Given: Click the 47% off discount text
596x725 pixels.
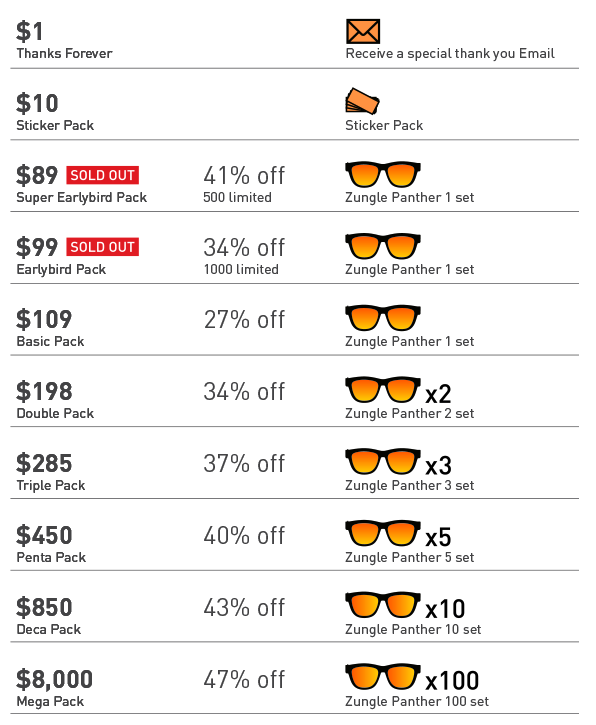Looking at the screenshot, I should click(x=244, y=680).
